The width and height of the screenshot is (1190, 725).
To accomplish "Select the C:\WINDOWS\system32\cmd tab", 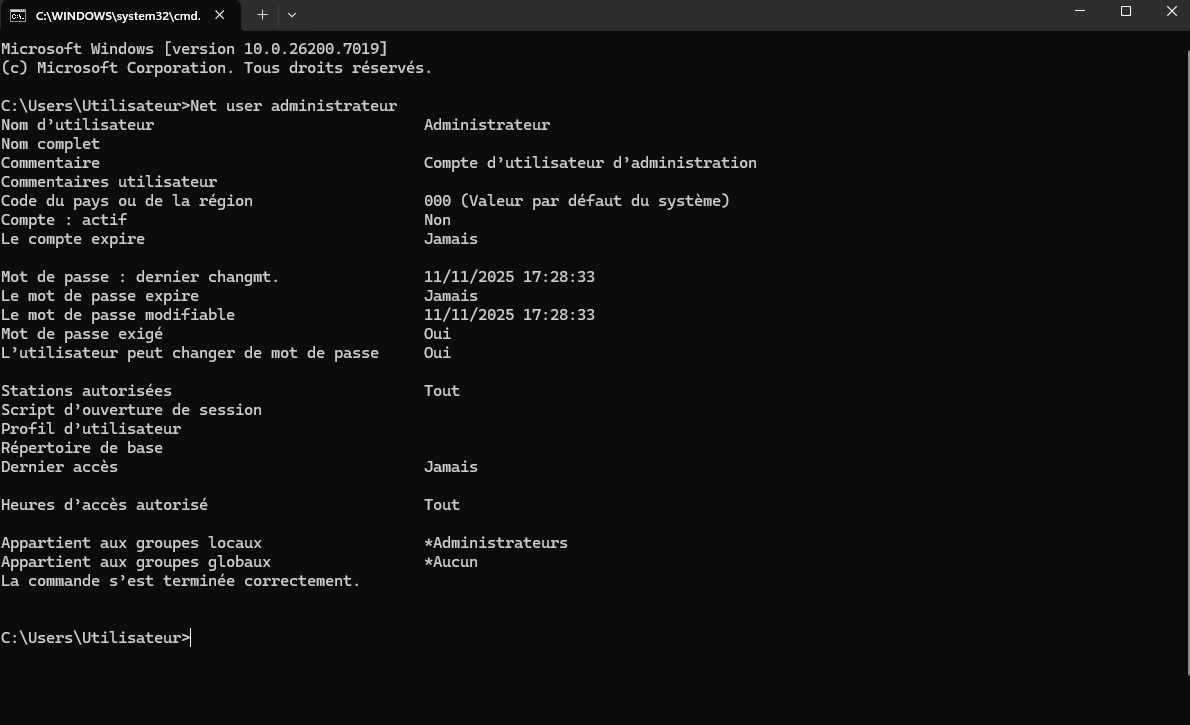I will 120,15.
